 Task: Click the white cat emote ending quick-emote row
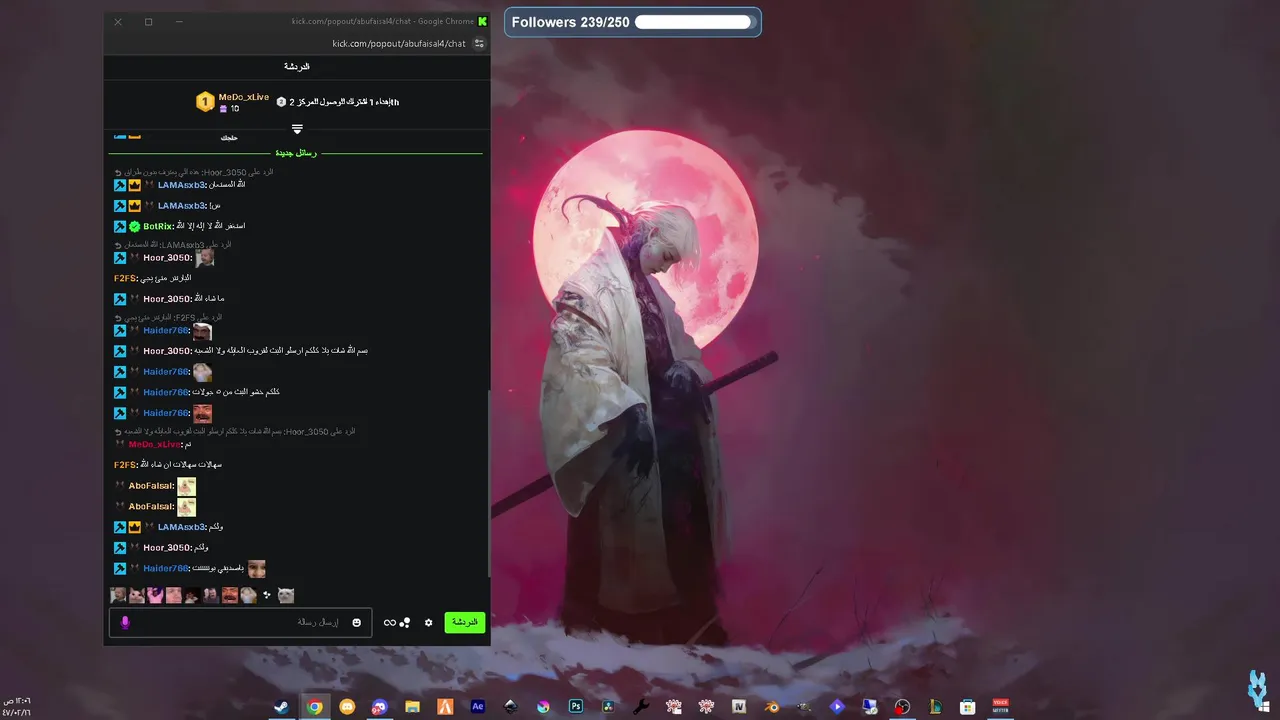[x=286, y=595]
